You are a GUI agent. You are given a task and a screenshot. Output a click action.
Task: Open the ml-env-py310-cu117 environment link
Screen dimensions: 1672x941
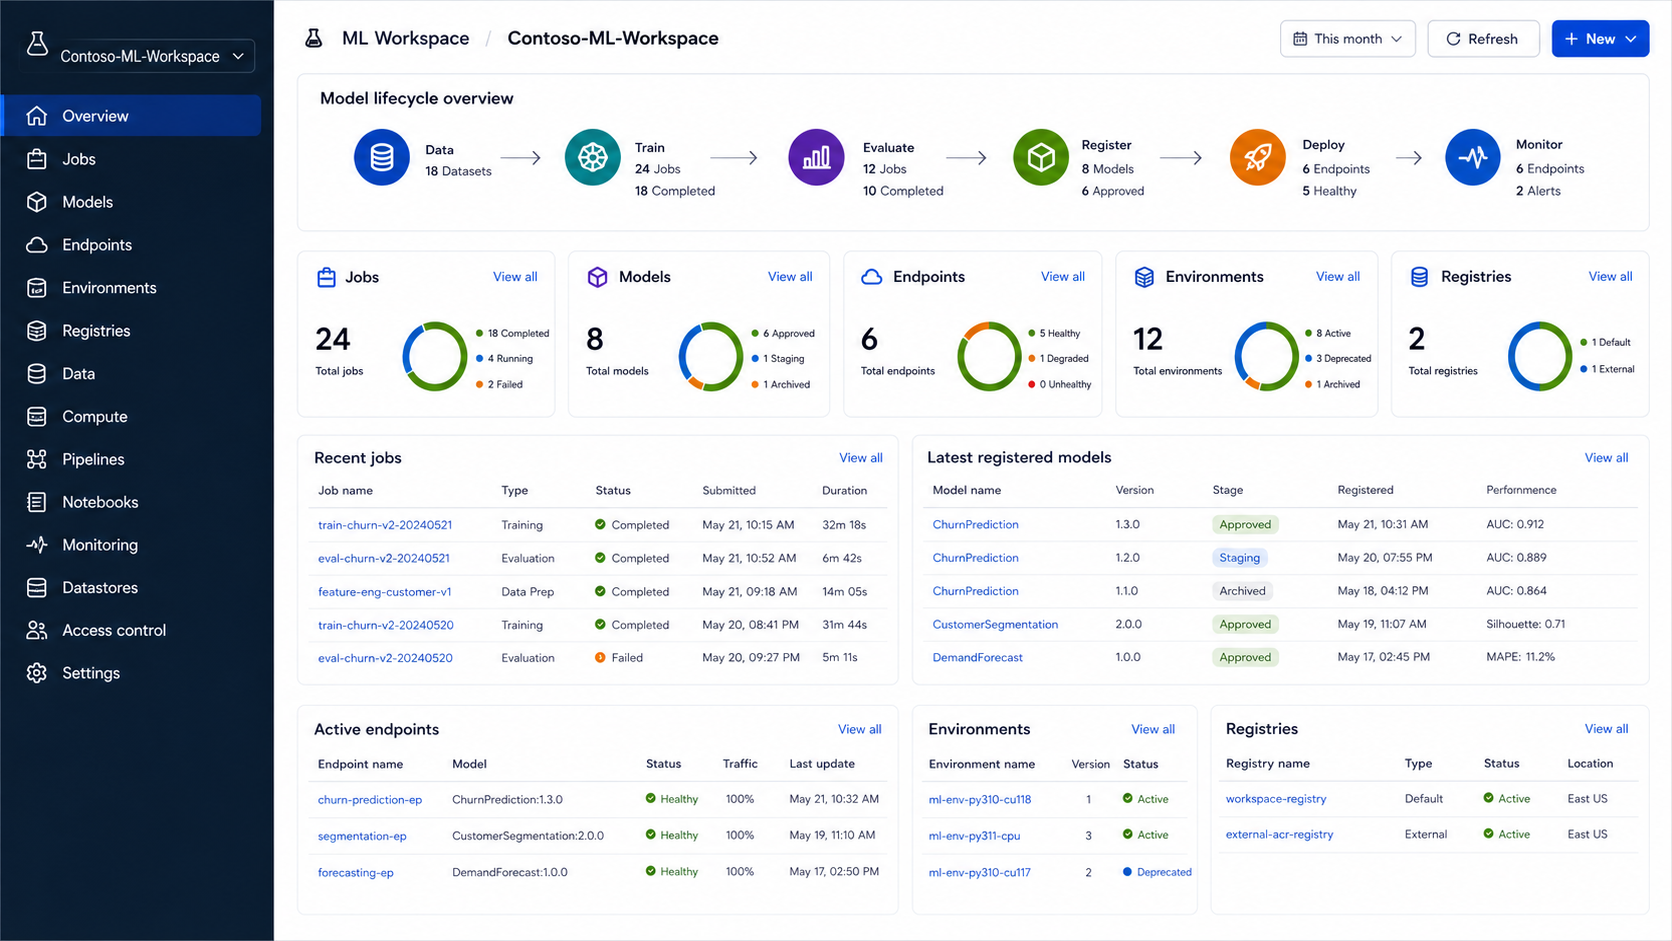point(980,873)
